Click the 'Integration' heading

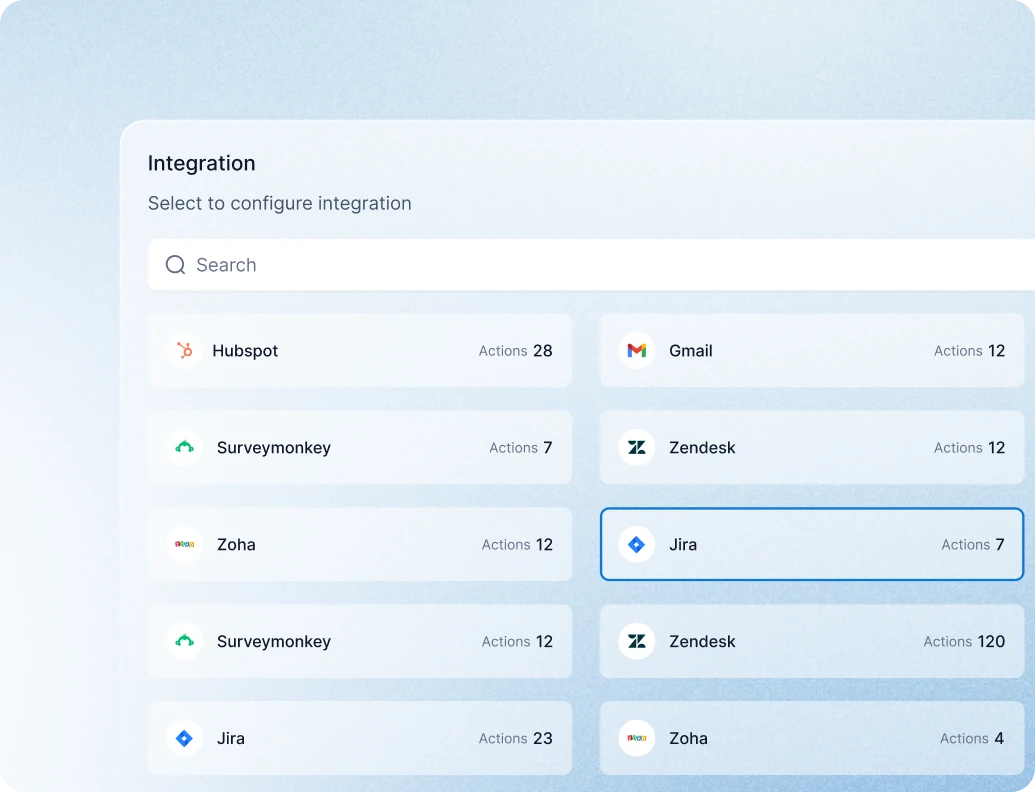[201, 163]
